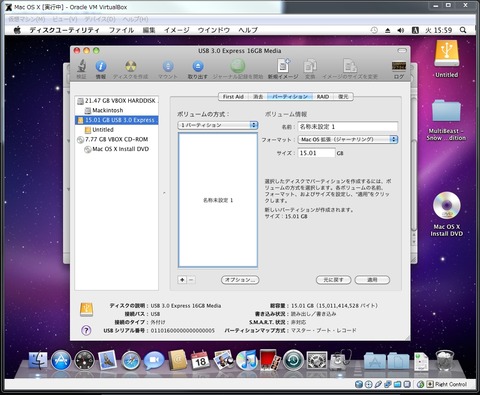
Task: Click Disk Utility icon in the Dock
Action: tap(340, 360)
